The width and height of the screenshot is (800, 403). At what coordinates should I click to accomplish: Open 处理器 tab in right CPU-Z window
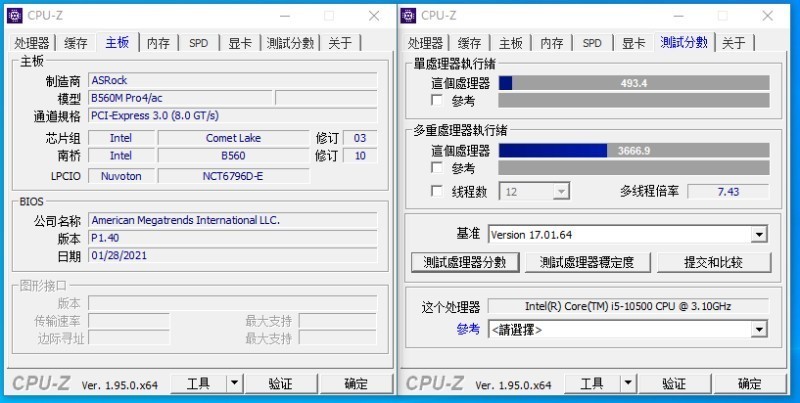pos(426,43)
